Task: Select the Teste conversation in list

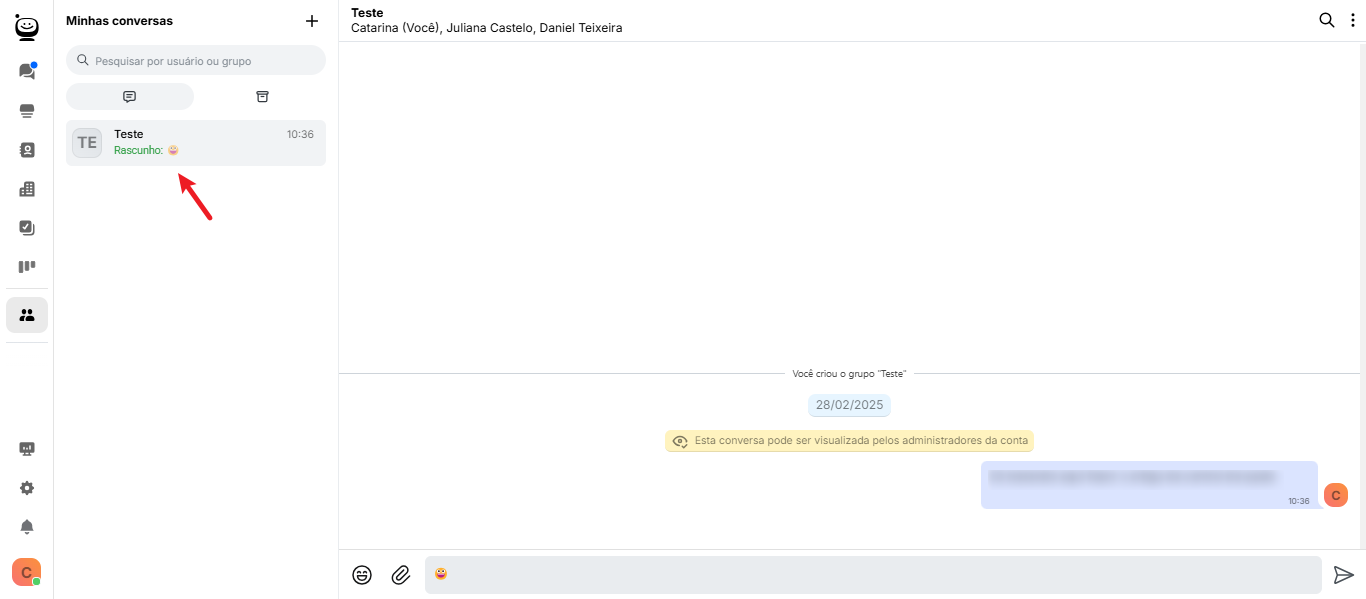Action: pyautogui.click(x=196, y=142)
